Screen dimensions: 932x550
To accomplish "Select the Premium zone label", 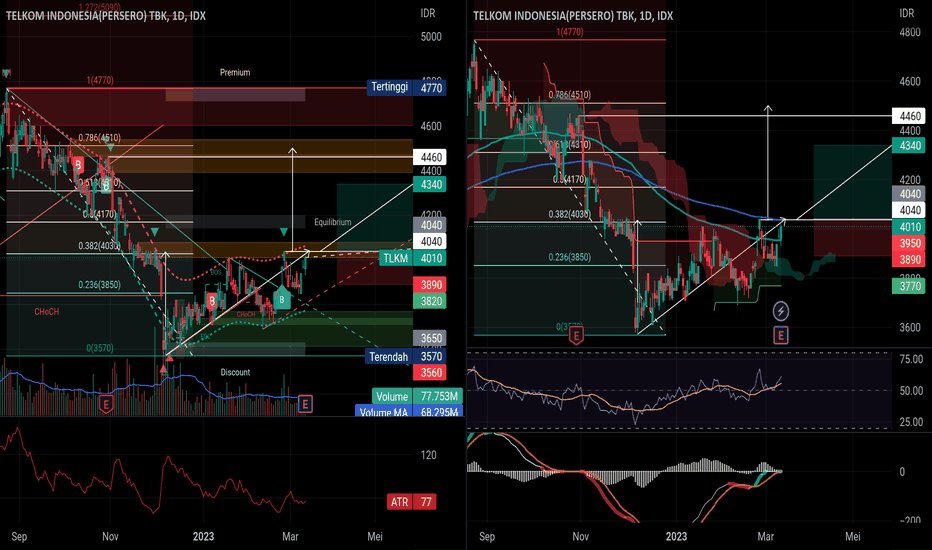I will (x=235, y=73).
